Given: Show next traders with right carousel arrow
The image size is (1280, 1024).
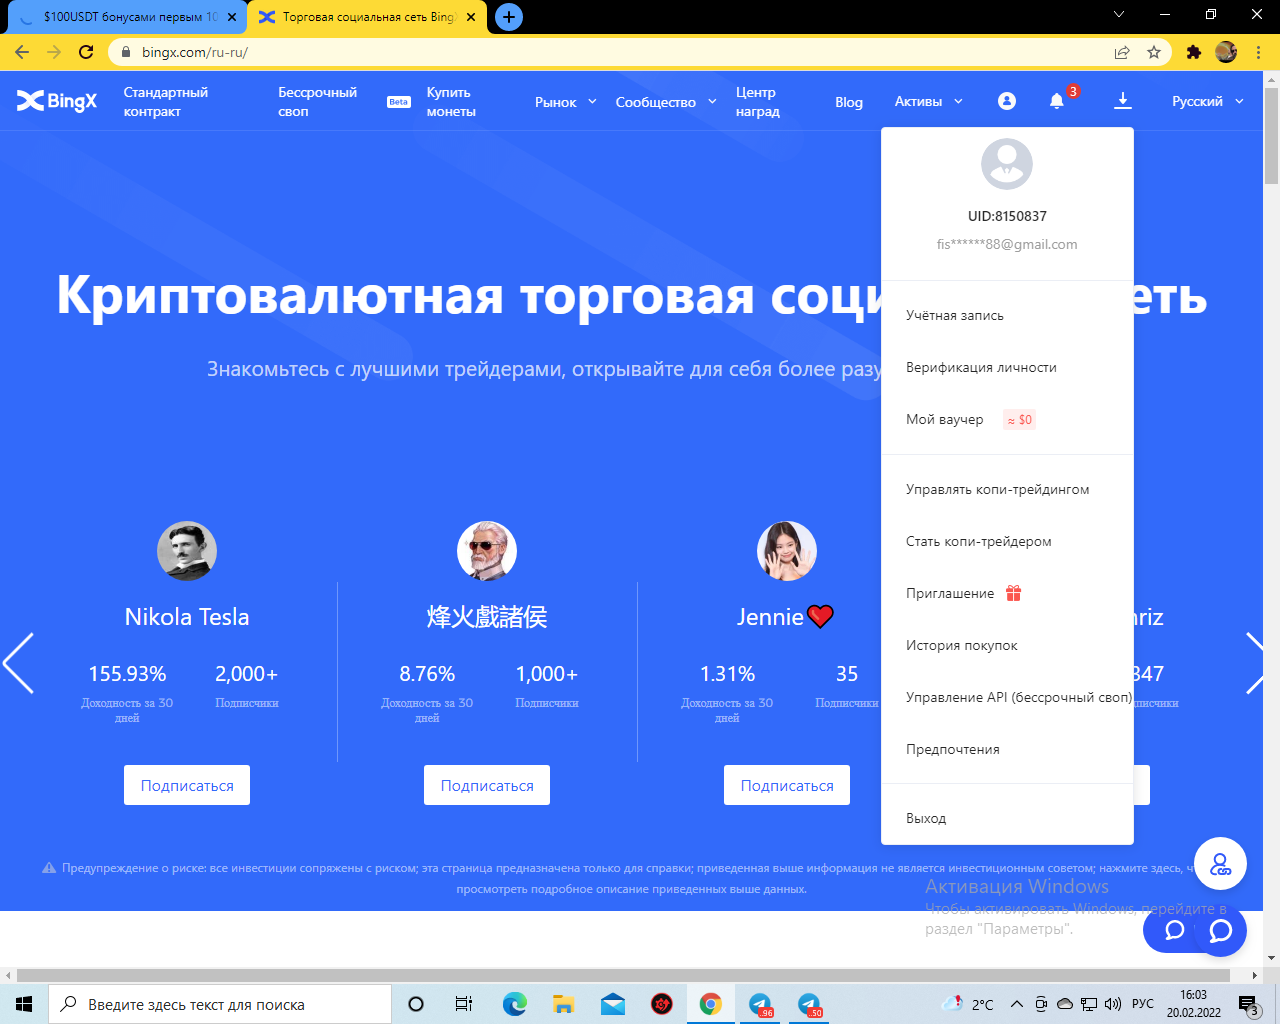Looking at the screenshot, I should 1256,663.
